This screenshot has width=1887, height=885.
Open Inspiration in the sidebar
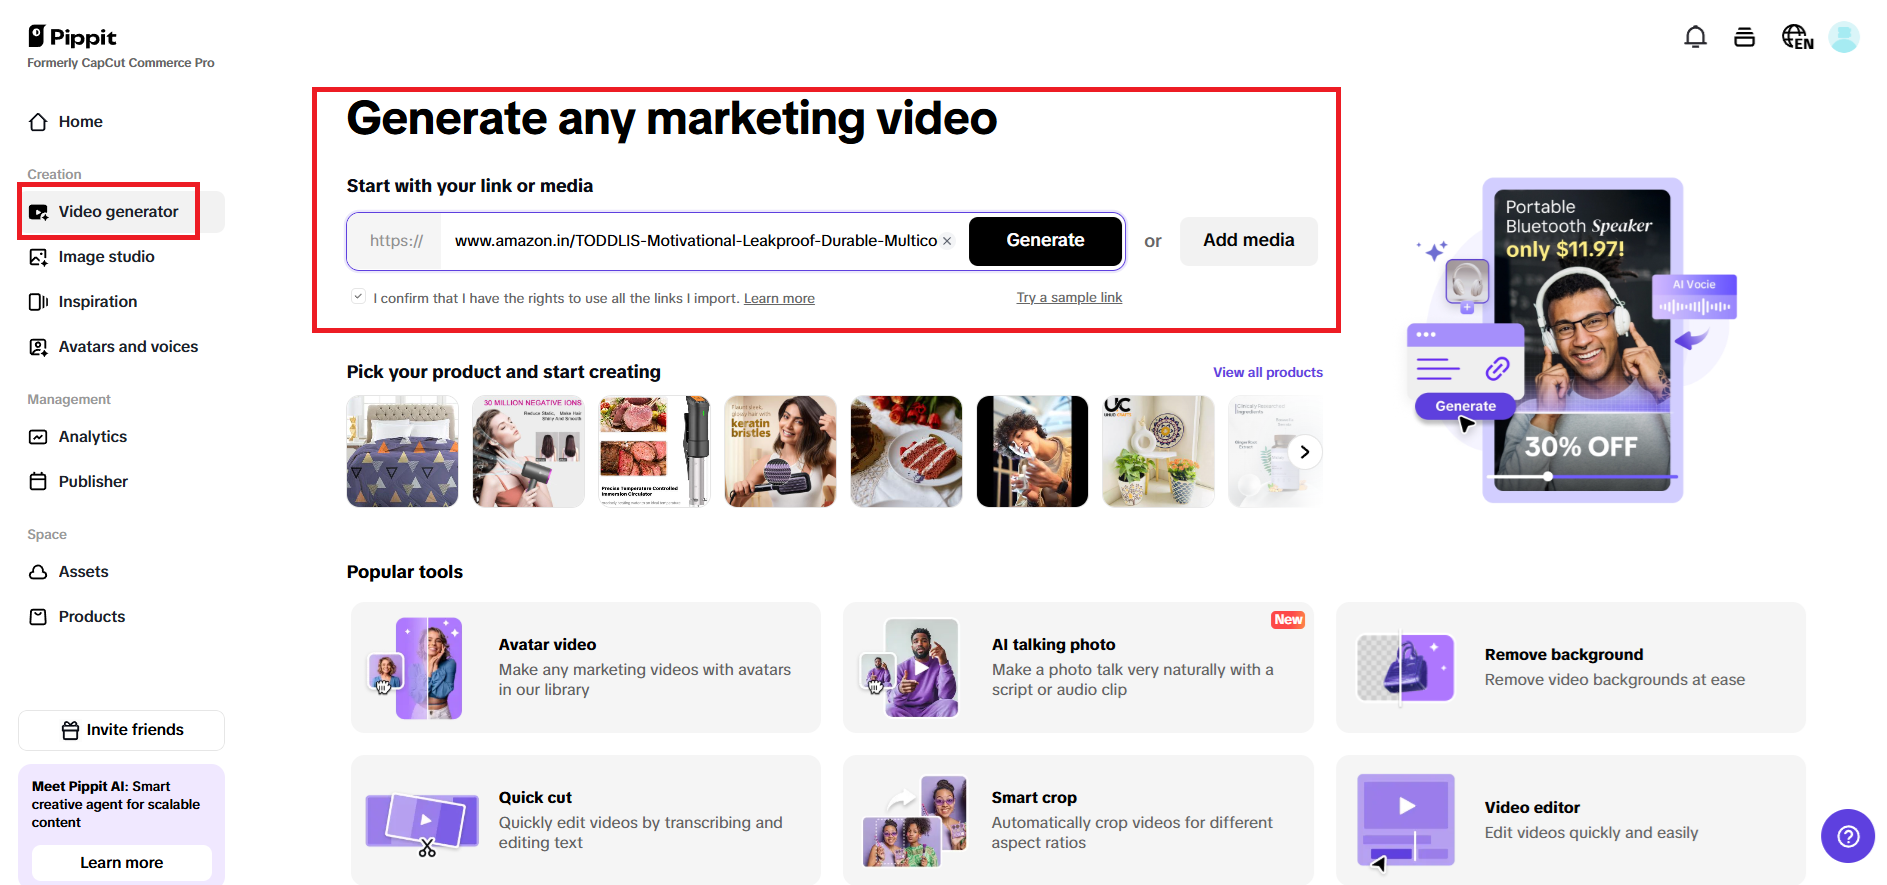pos(121,302)
